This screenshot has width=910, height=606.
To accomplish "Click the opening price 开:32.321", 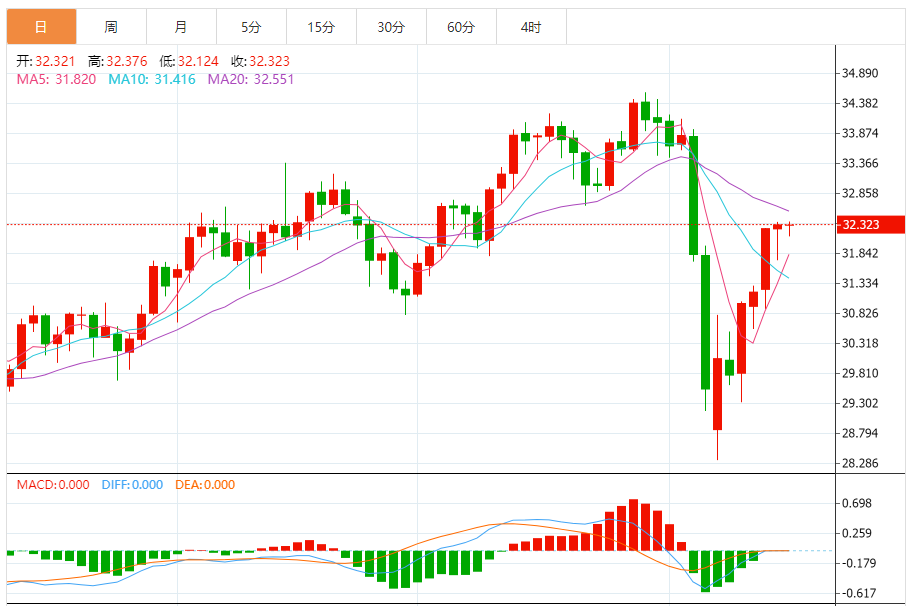I will click(x=46, y=61).
